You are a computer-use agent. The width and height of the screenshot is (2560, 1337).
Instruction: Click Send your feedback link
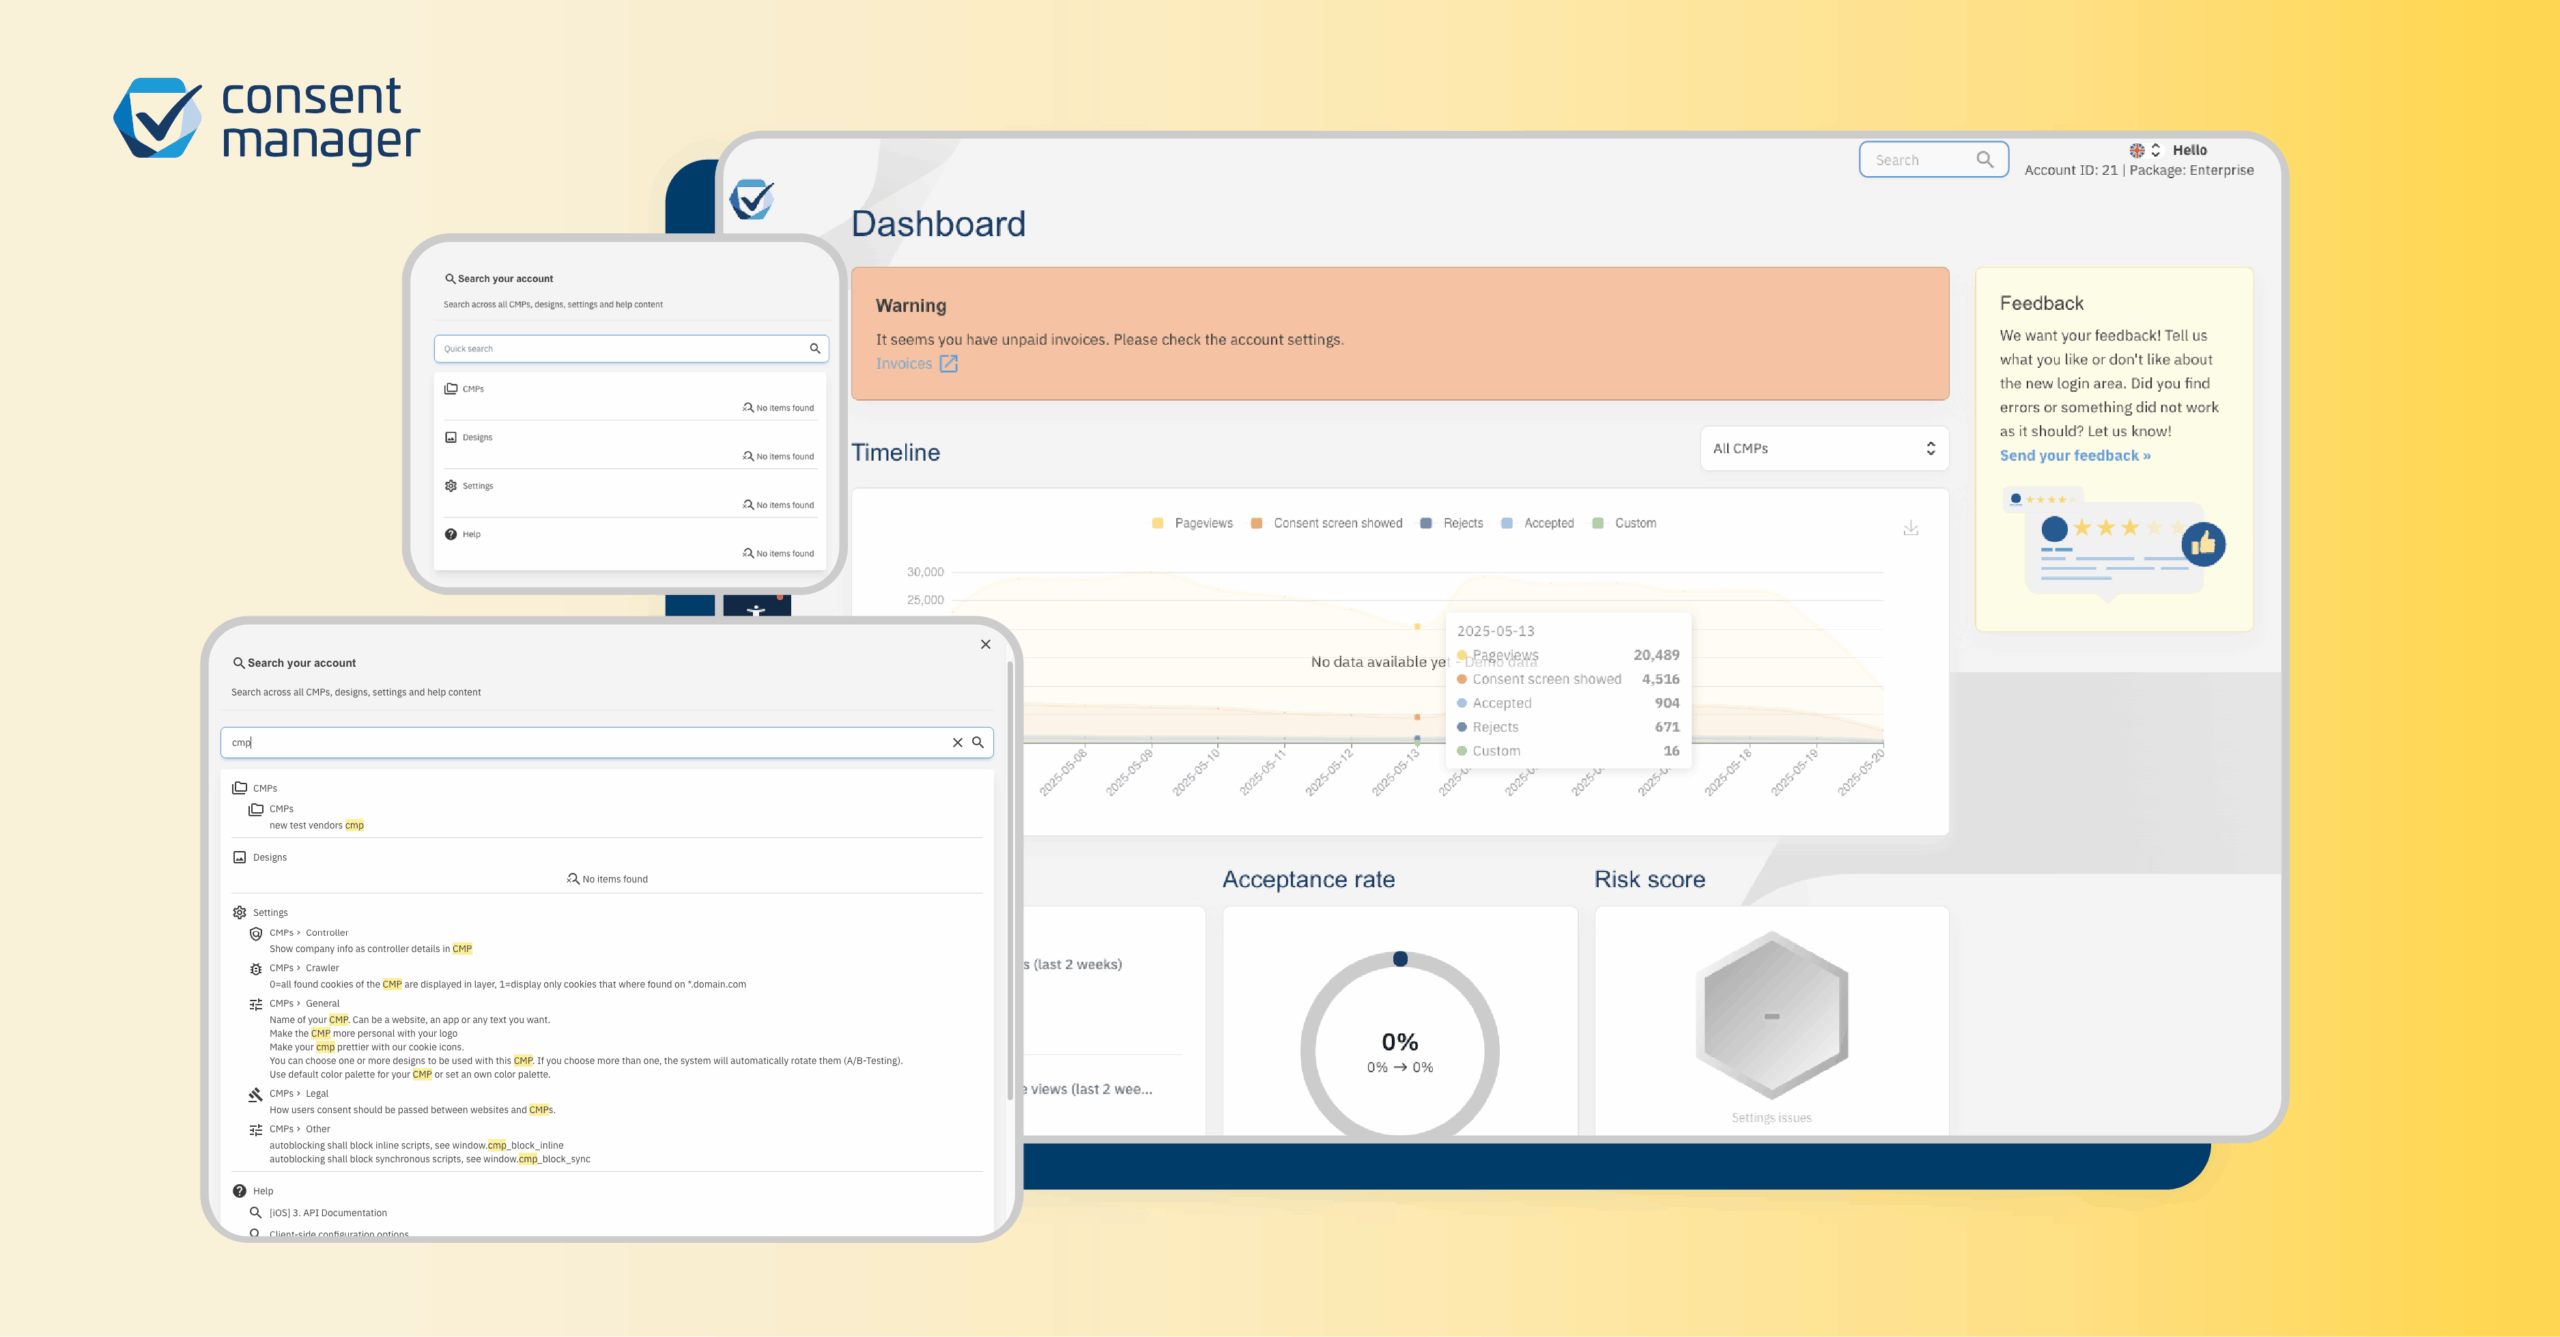point(2075,456)
